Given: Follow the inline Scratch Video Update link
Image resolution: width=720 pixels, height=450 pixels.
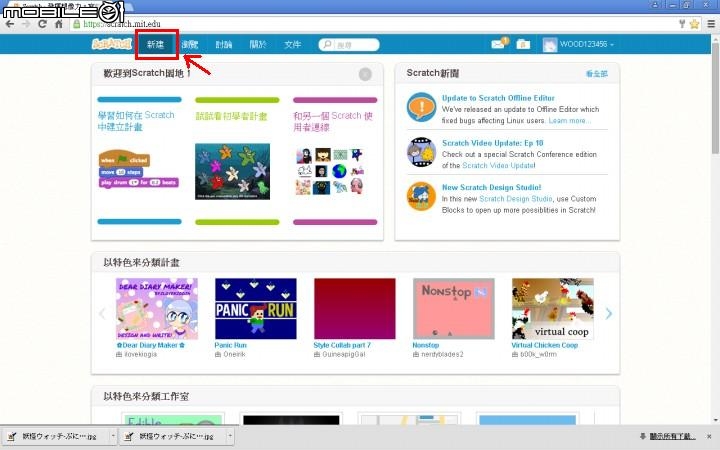Looking at the screenshot, I should coord(499,165).
